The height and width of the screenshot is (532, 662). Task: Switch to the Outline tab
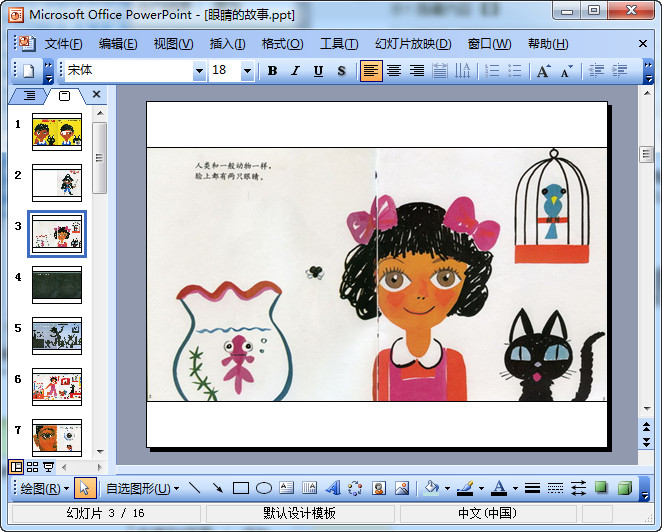(x=29, y=96)
